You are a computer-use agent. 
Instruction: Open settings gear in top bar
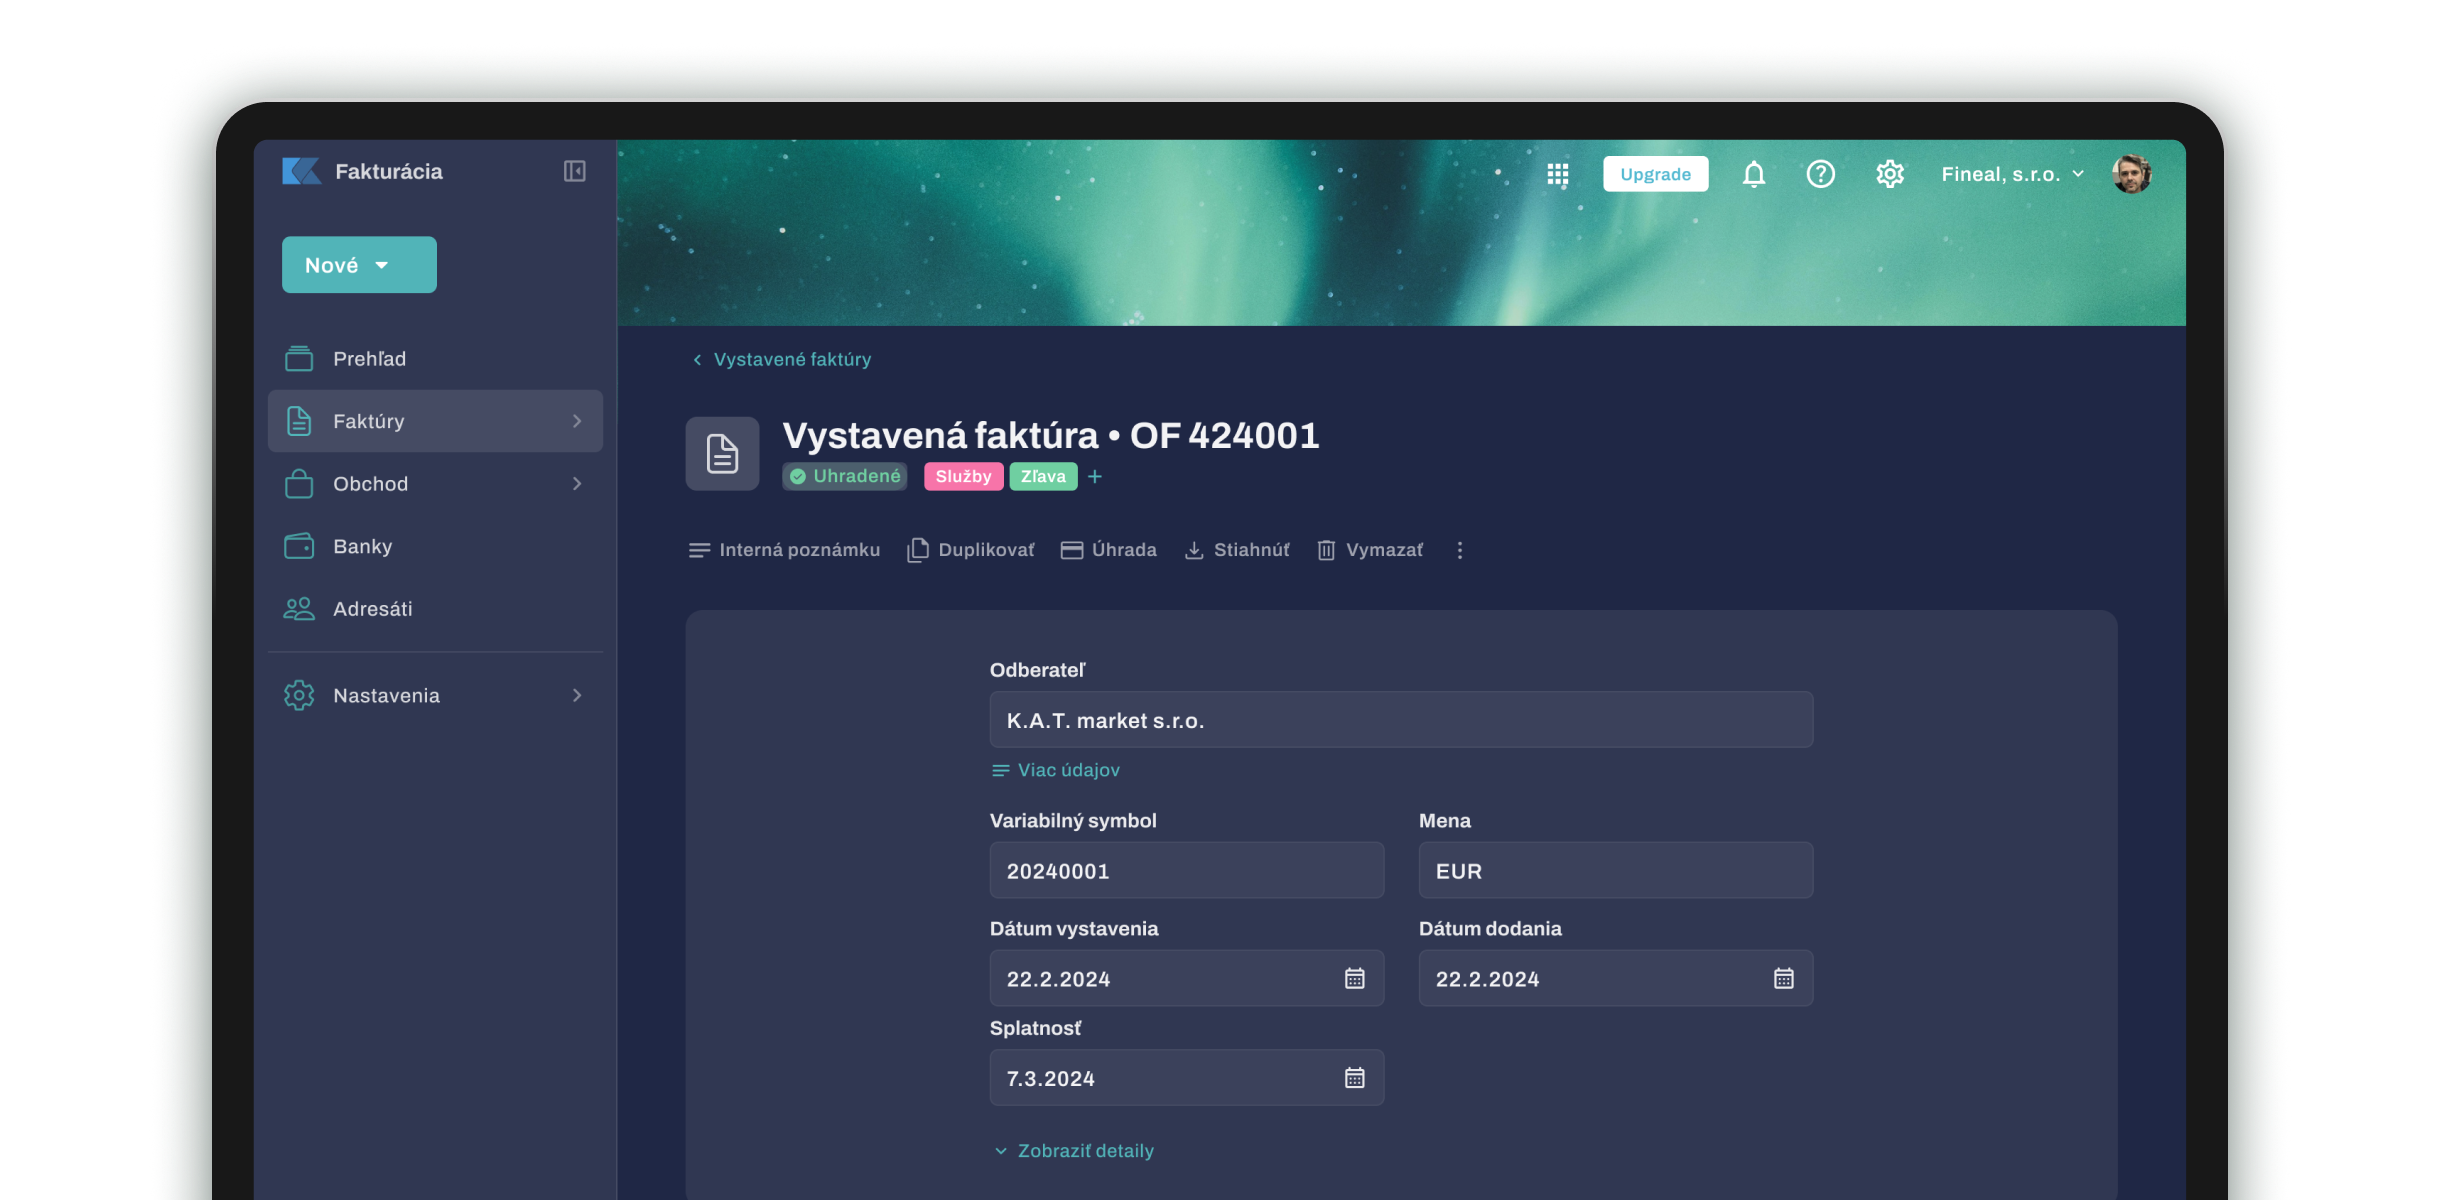[1889, 174]
